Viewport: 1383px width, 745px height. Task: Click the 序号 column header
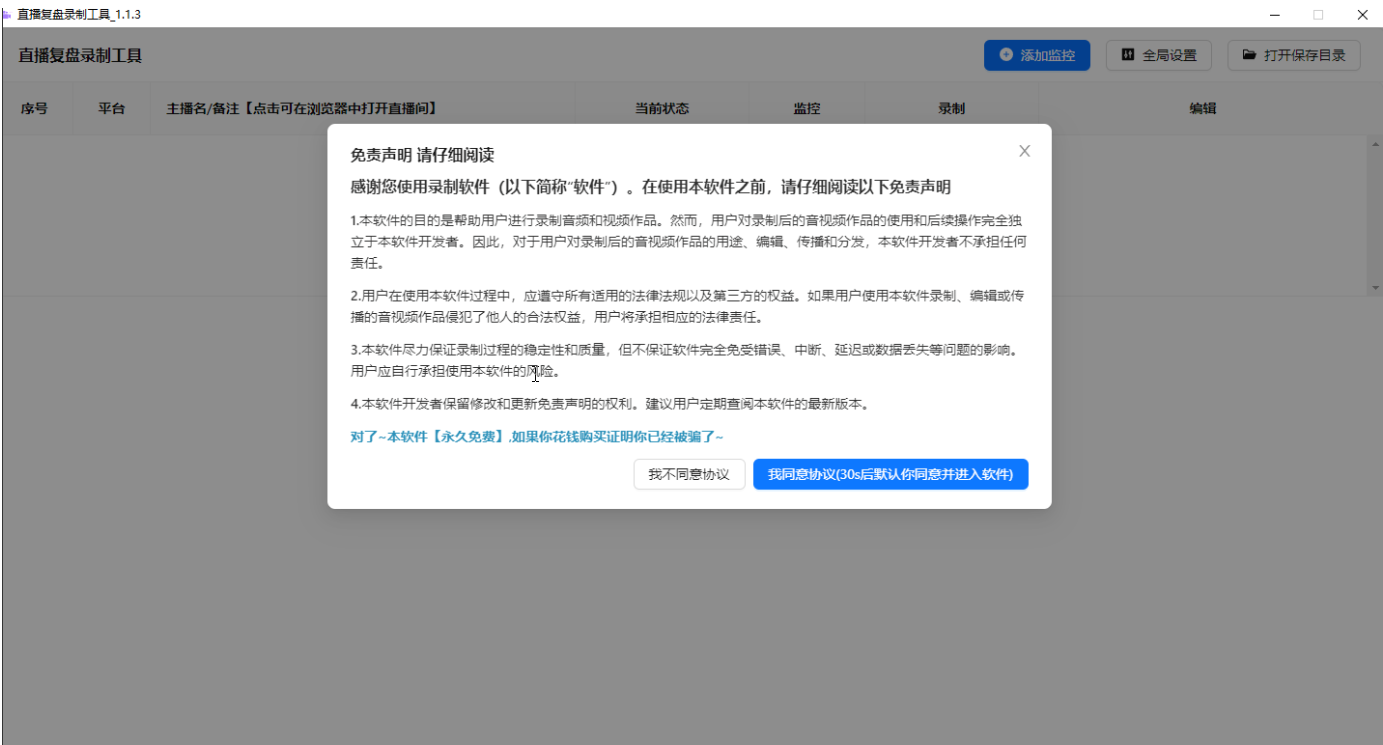coord(35,109)
